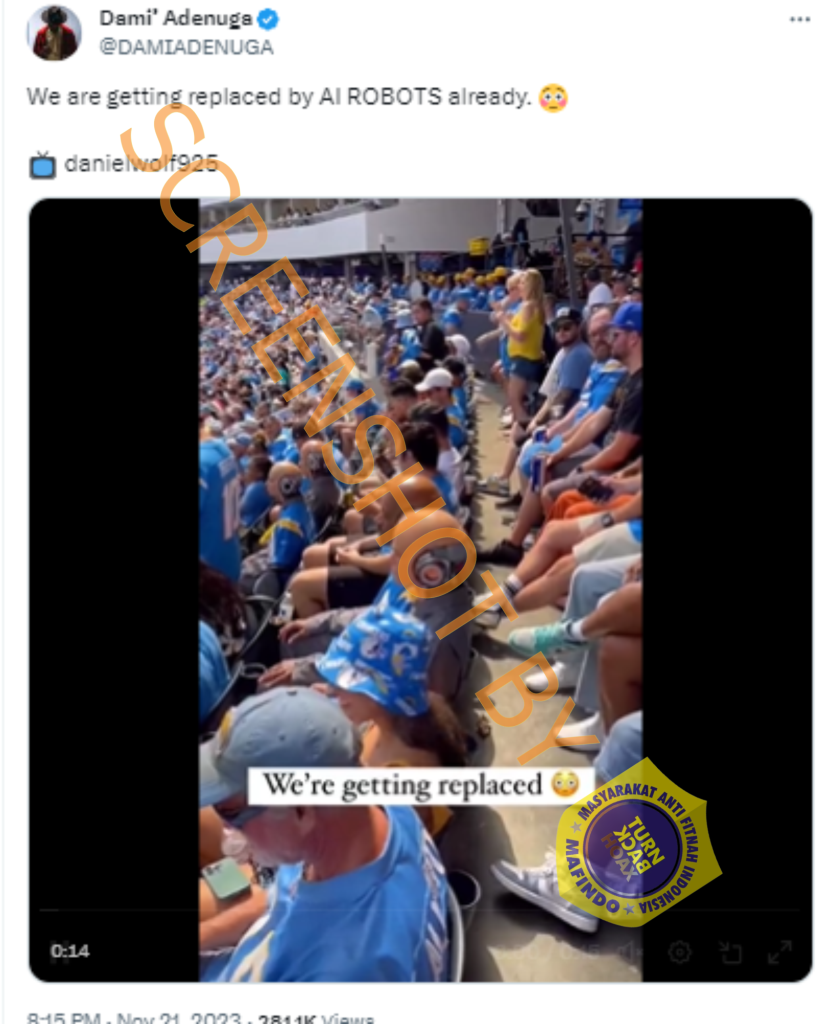Click the TV emoji before danielwolf925
This screenshot has height=1024, width=831.
pos(42,165)
